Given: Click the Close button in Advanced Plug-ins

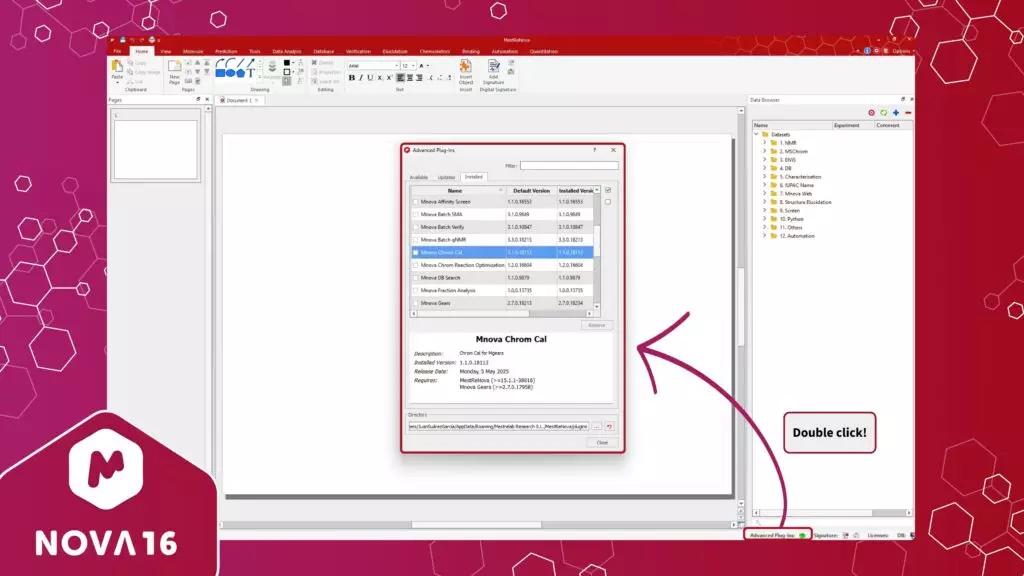Looking at the screenshot, I should pos(602,442).
